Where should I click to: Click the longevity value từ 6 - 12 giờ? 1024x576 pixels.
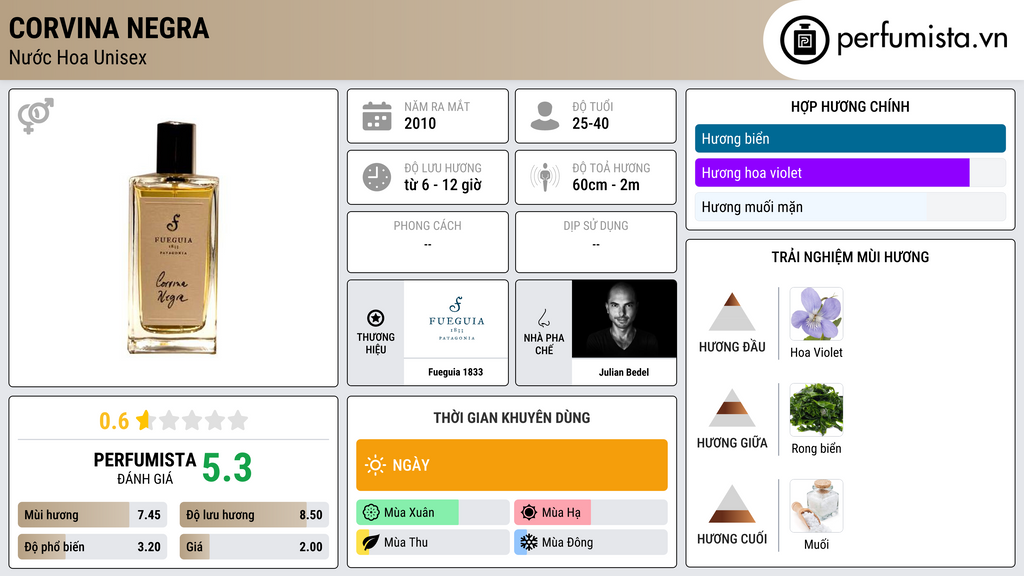443,185
